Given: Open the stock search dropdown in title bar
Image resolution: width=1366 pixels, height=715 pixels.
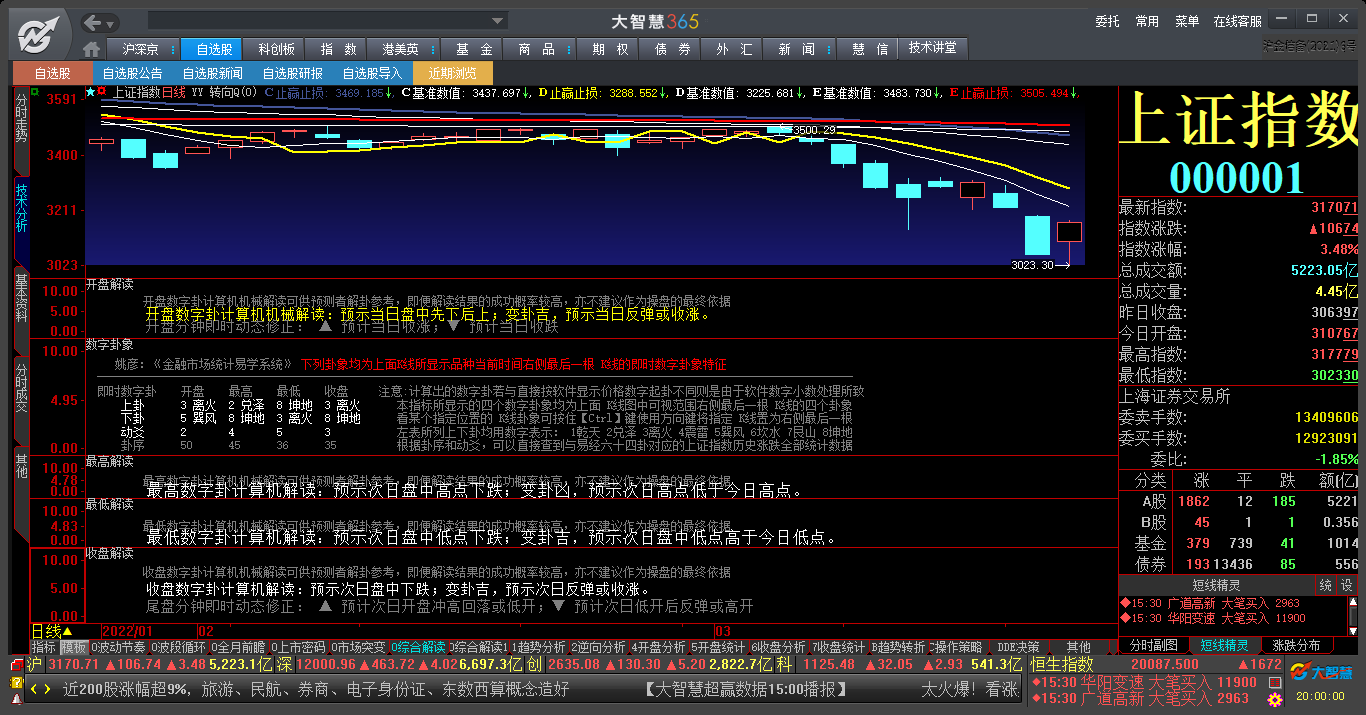Looking at the screenshot, I should 498,21.
